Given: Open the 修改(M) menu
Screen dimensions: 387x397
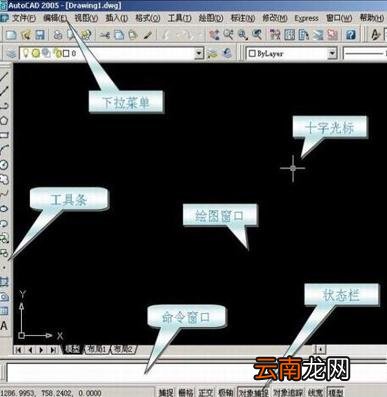Looking at the screenshot, I should (275, 18).
